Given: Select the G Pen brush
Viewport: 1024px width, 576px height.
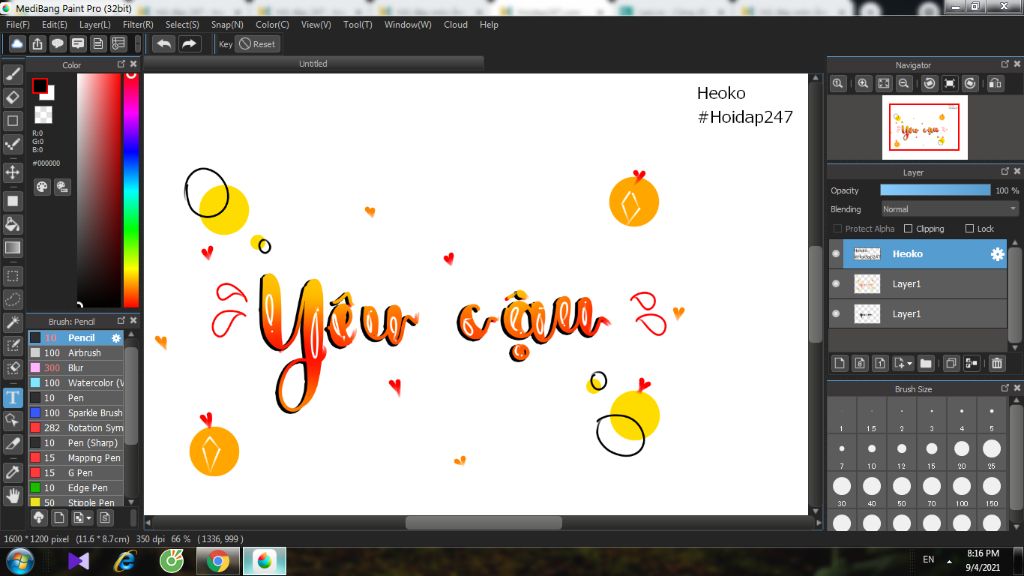Looking at the screenshot, I should tap(76, 473).
